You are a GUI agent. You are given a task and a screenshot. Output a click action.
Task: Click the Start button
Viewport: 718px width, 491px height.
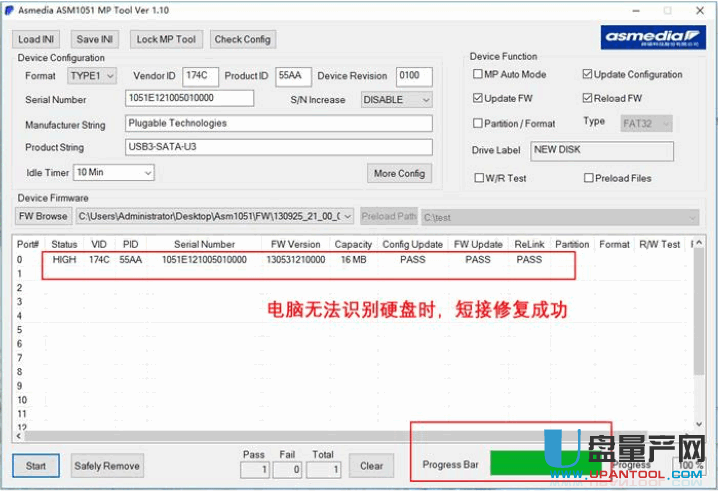click(x=35, y=465)
